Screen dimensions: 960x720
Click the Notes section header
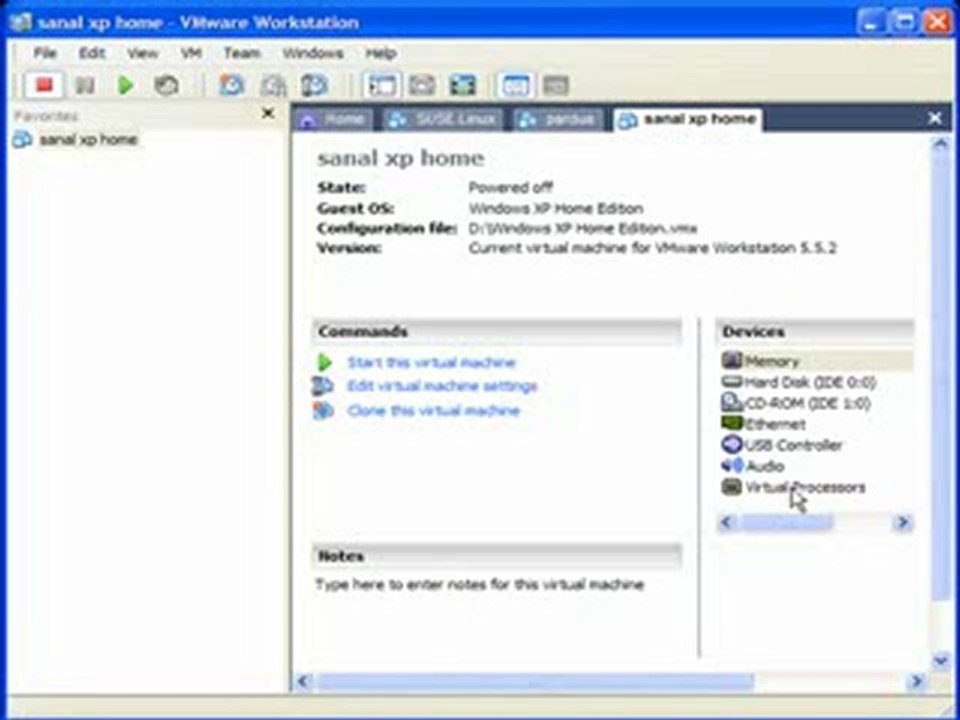tap(497, 556)
